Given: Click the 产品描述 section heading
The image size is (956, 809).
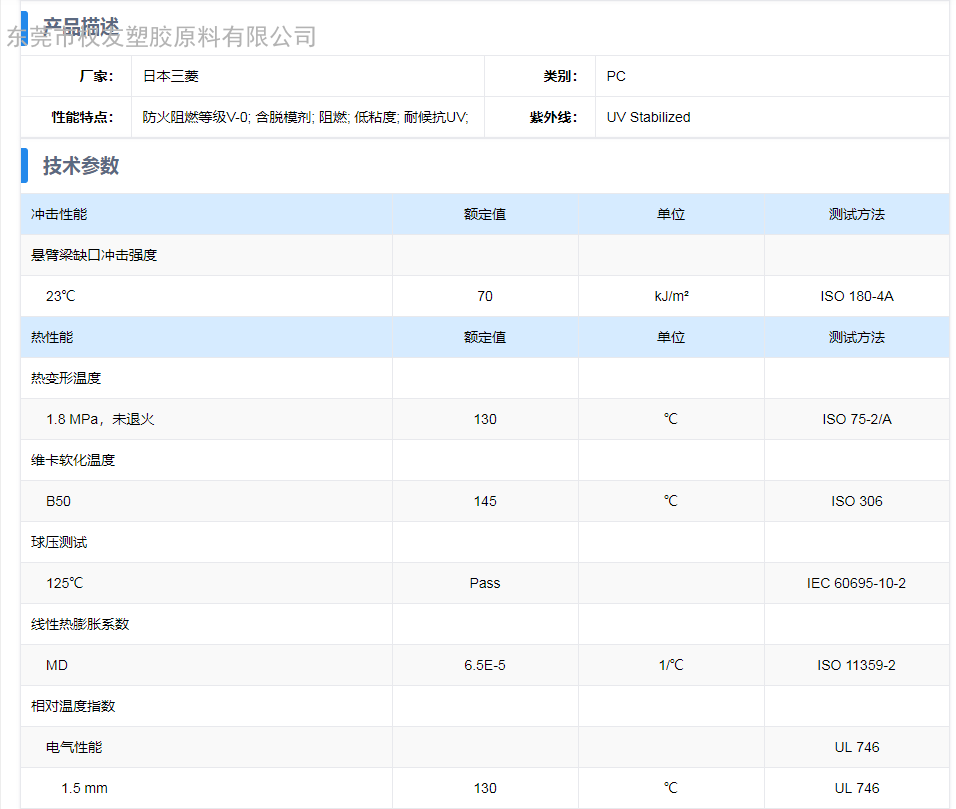Looking at the screenshot, I should [81, 24].
